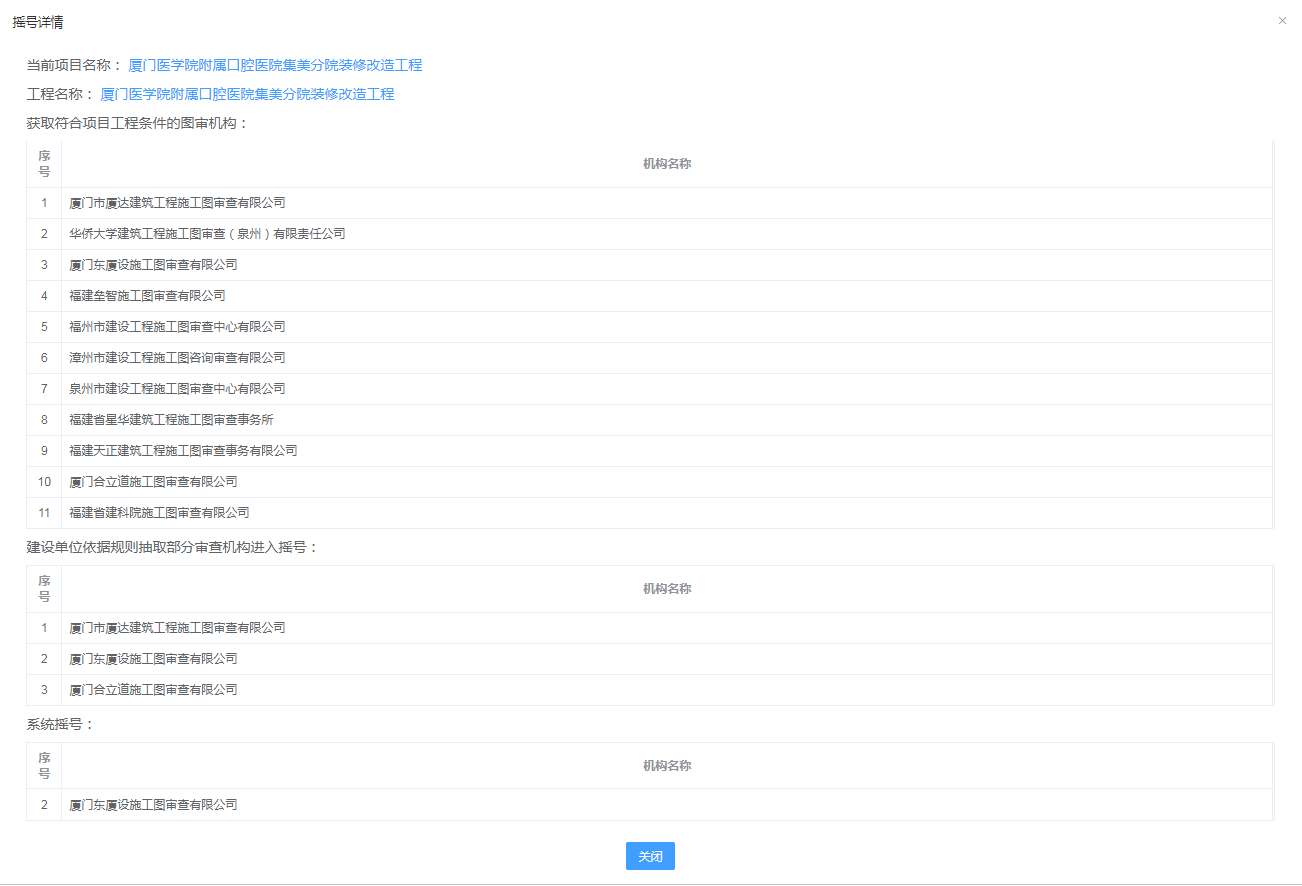Click 厦门市厦达建筑工程施工图审查有限公司 in the 图审机构 table

click(177, 203)
